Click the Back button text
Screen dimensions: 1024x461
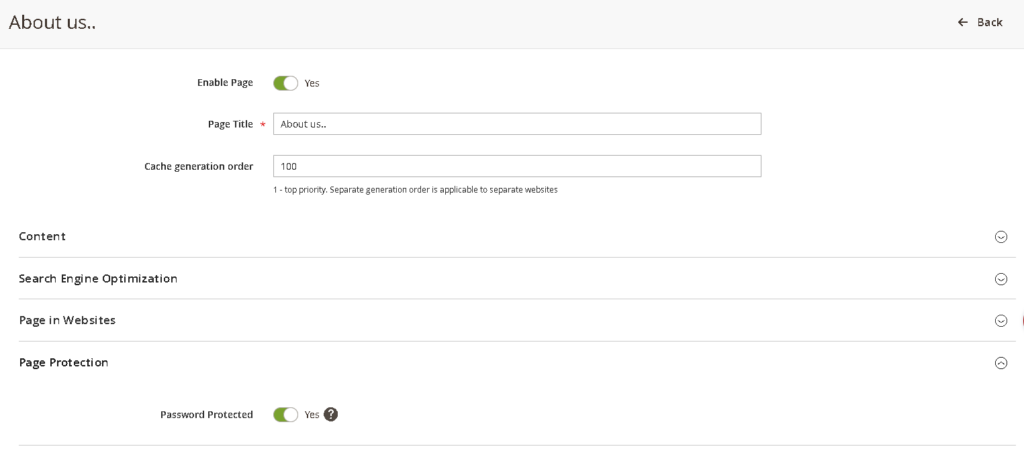tap(989, 22)
